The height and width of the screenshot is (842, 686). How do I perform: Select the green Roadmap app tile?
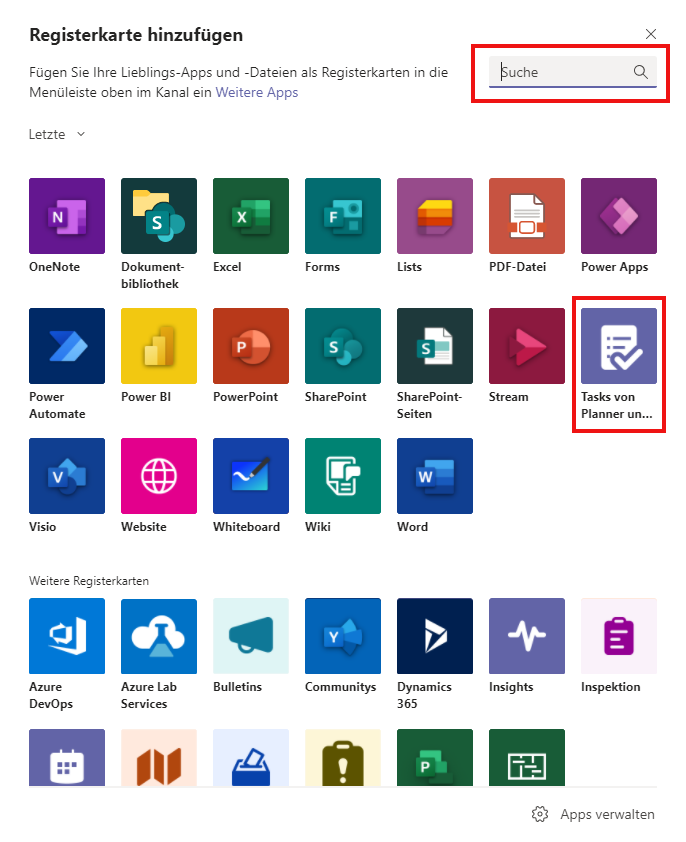(x=526, y=758)
